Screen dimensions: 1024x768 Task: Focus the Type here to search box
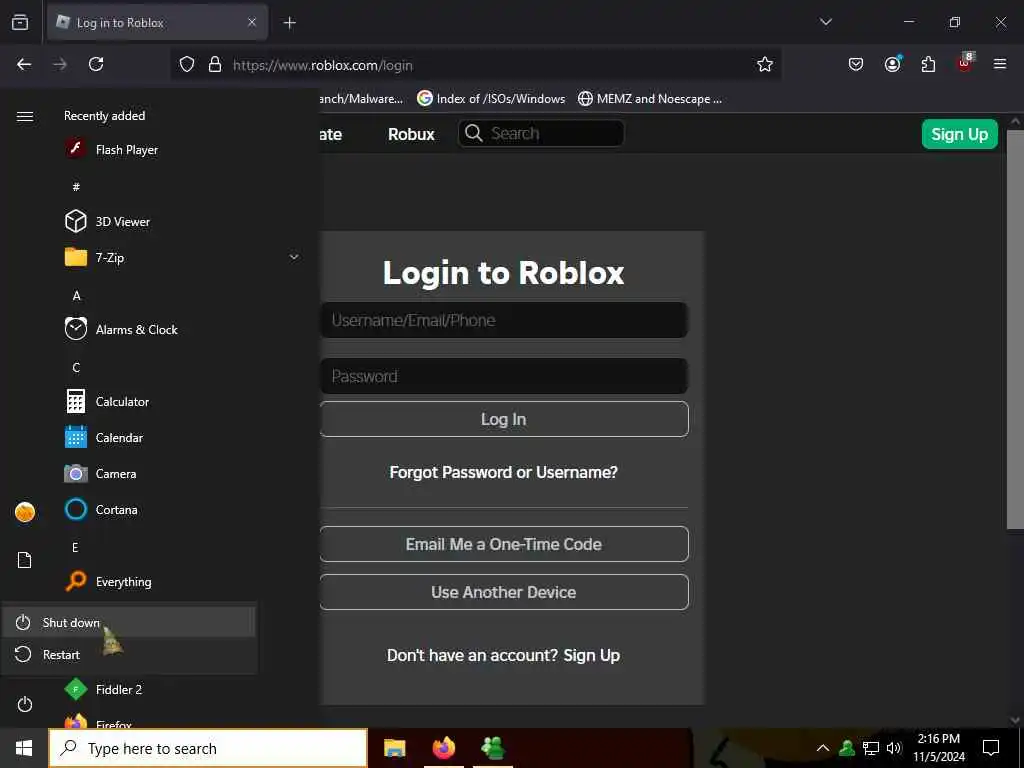coord(208,748)
